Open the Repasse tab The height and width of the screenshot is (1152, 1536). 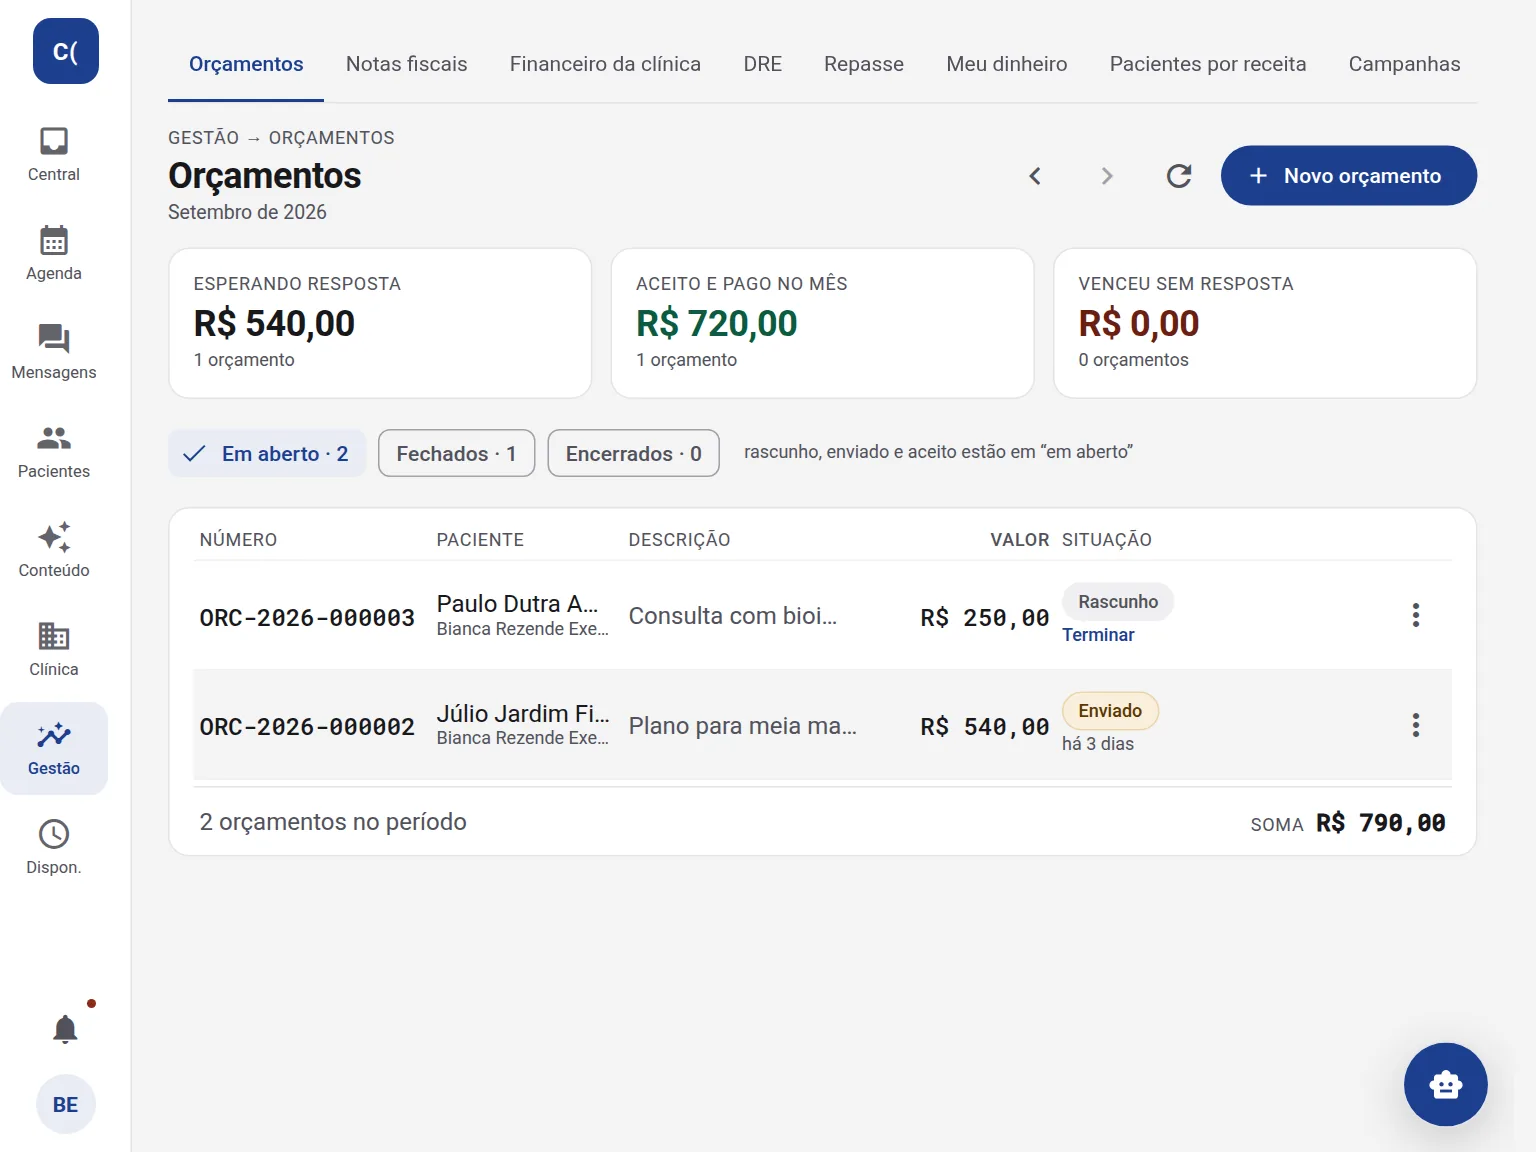click(864, 64)
